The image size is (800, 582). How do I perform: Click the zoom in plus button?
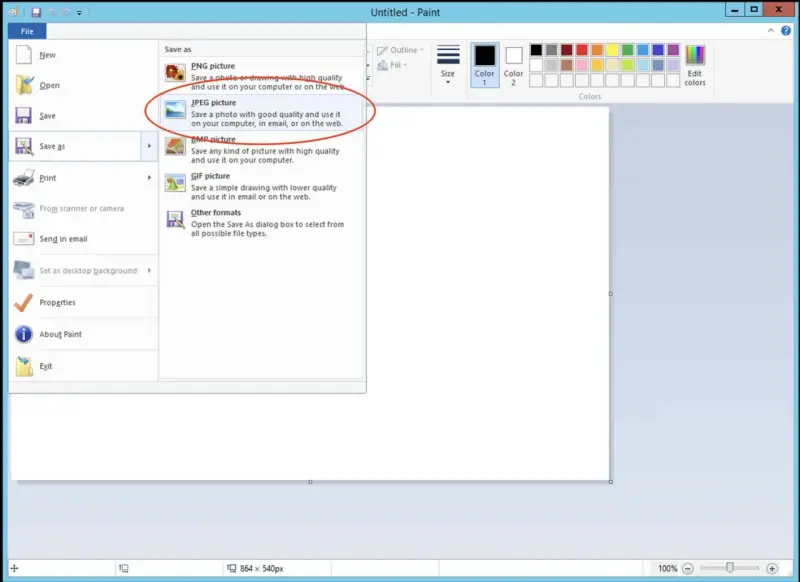point(772,568)
